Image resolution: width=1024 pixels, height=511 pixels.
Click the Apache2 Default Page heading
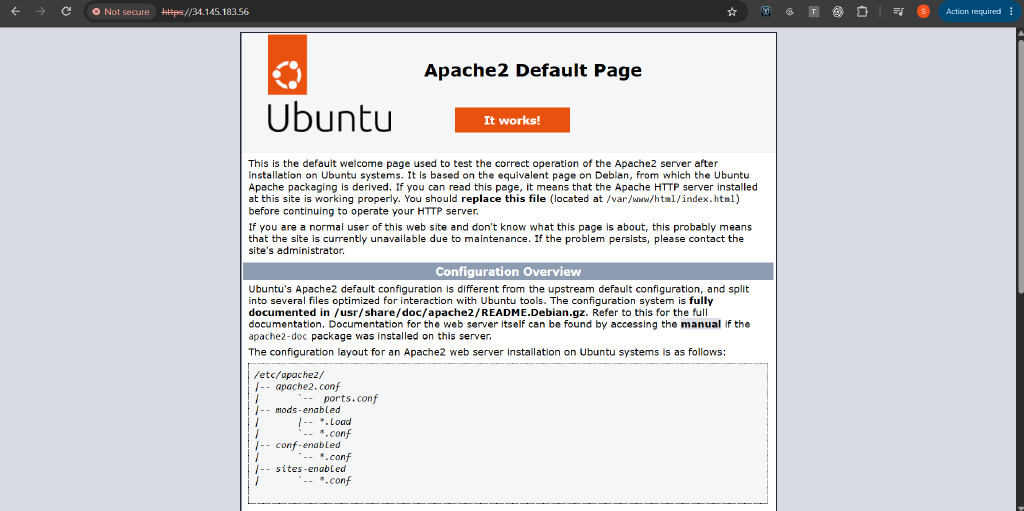(x=533, y=71)
